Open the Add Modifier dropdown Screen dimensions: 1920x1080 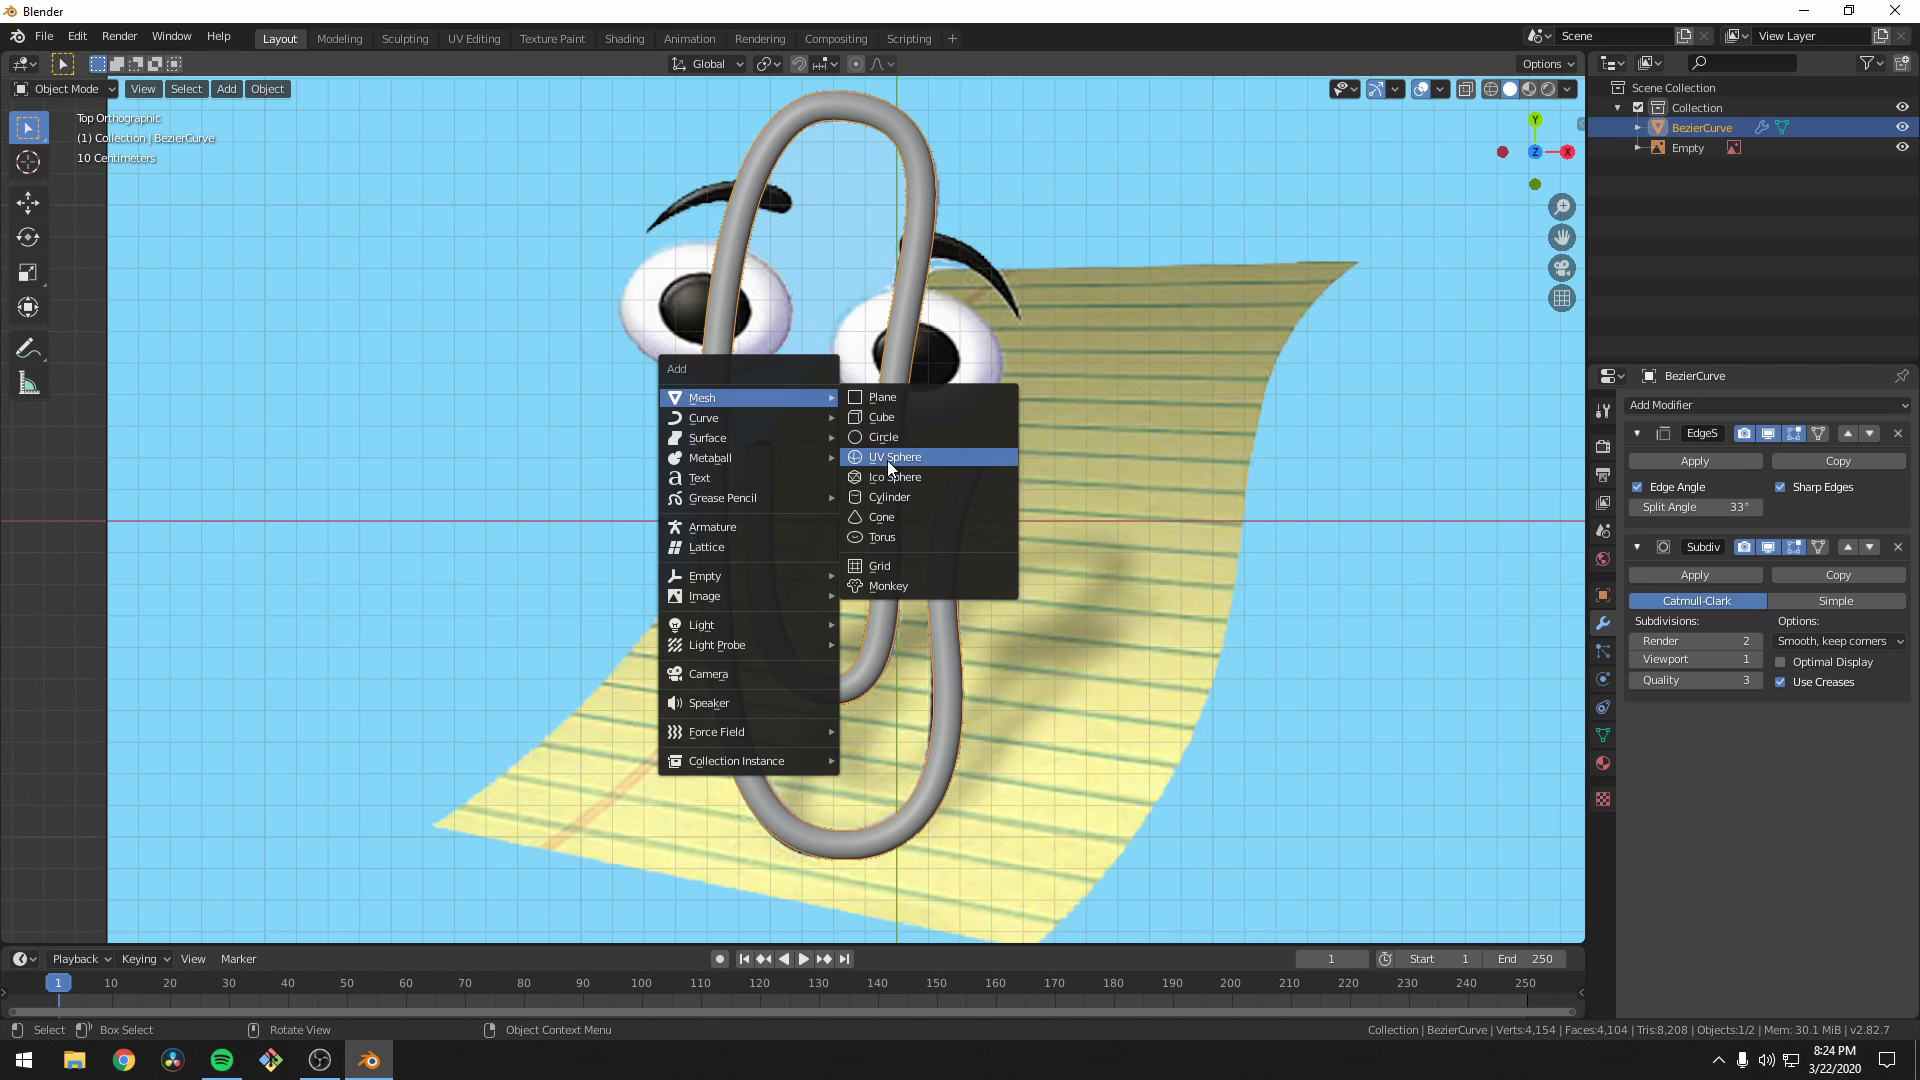pyautogui.click(x=1768, y=405)
